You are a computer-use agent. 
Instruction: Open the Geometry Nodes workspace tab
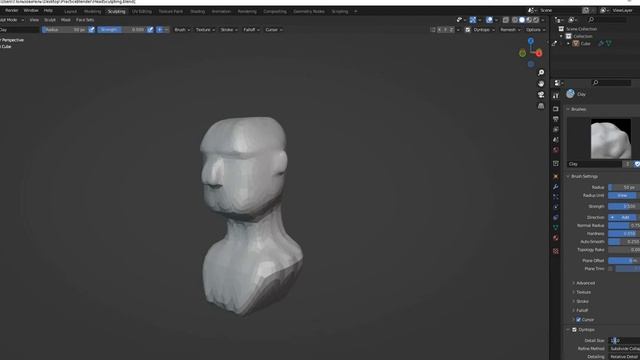click(309, 11)
